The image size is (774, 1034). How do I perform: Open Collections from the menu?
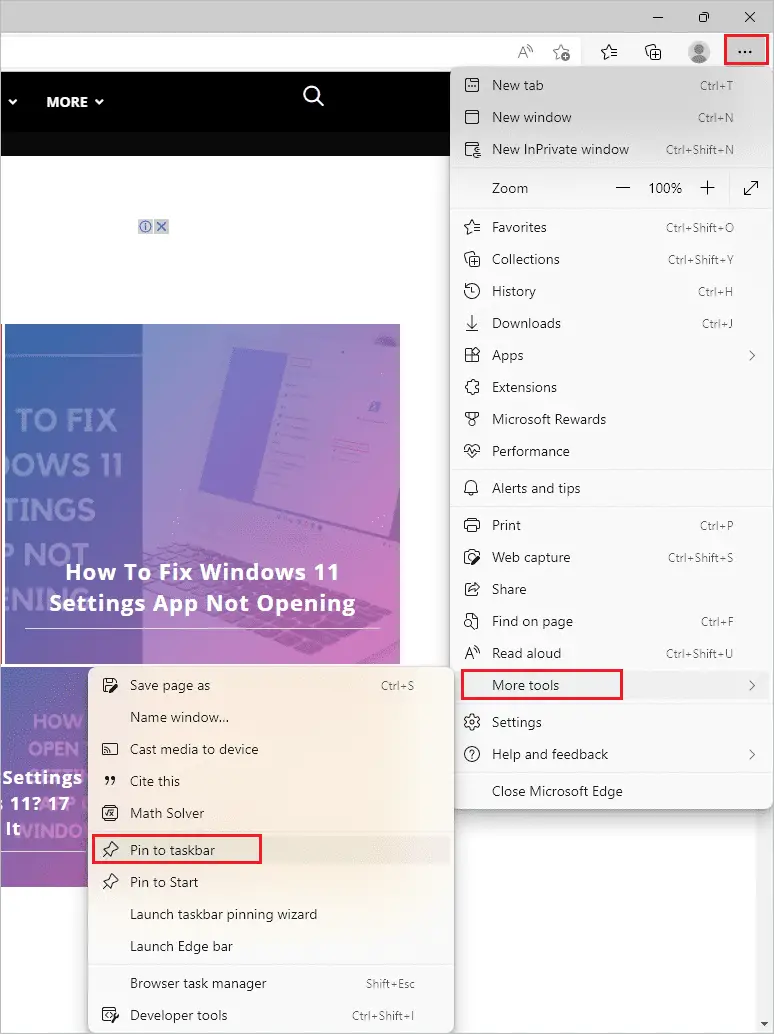pyautogui.click(x=610, y=259)
